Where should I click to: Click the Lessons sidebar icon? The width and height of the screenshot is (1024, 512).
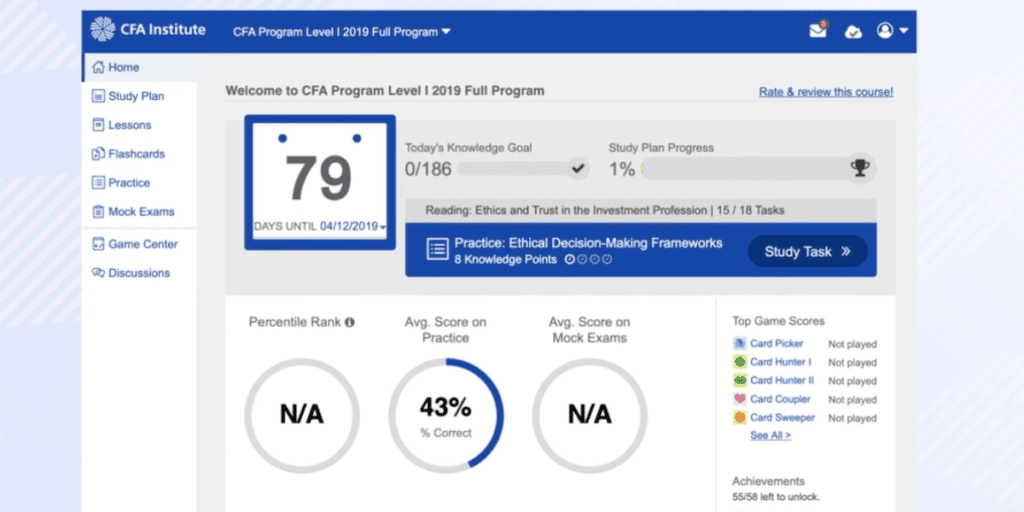[99, 125]
